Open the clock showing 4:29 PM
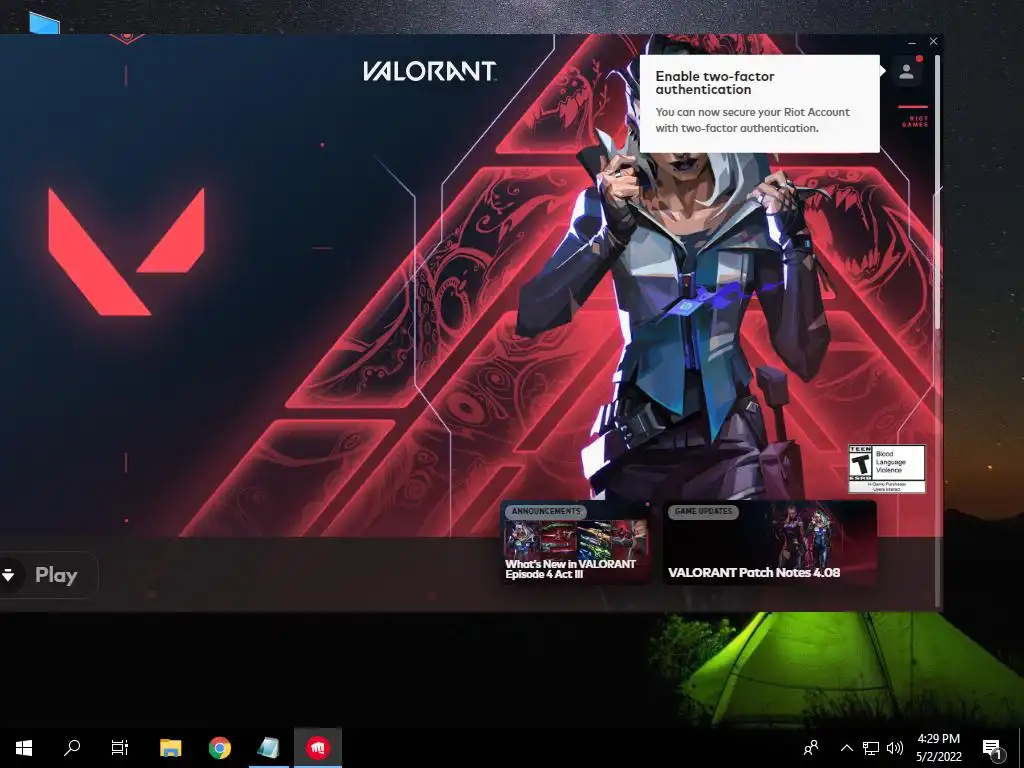Image resolution: width=1024 pixels, height=768 pixels. point(938,748)
